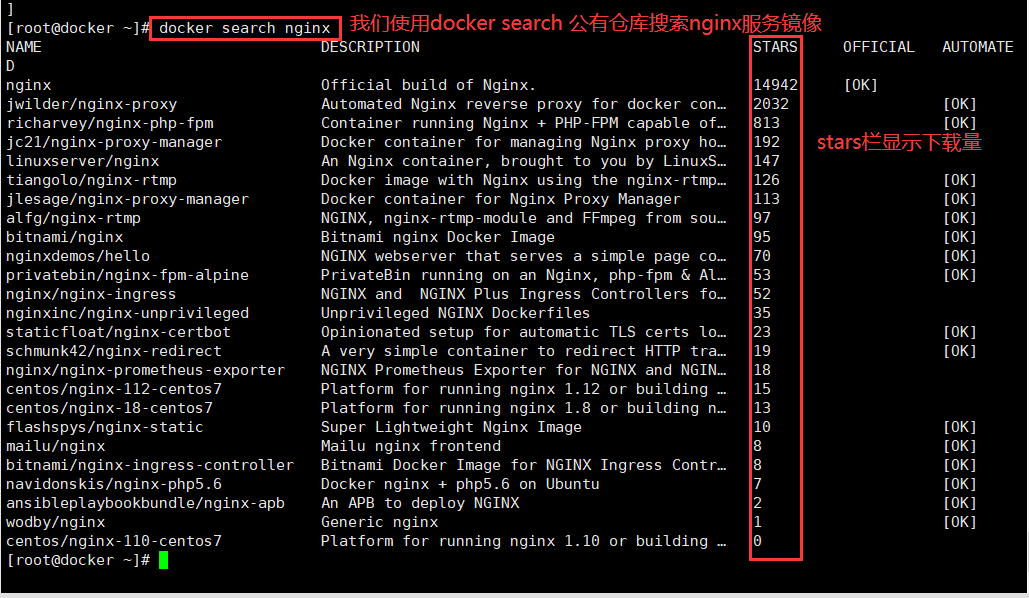Select 'mailu/nginx' image name
1029x598 pixels.
click(x=56, y=447)
